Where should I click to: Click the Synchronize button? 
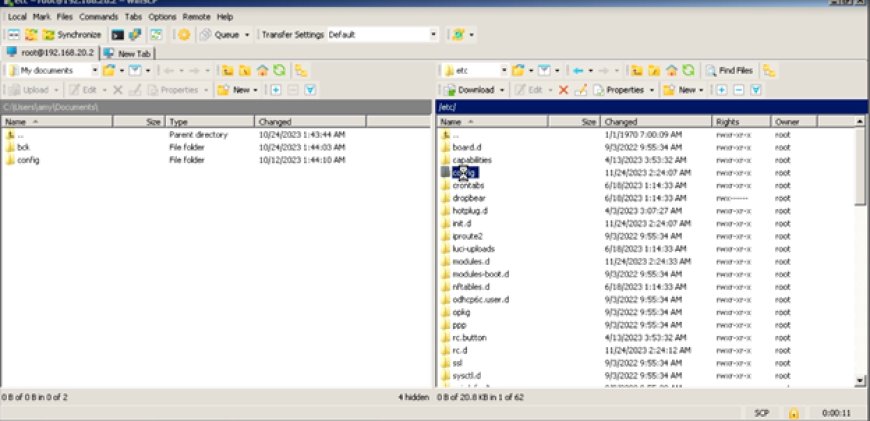[73, 34]
